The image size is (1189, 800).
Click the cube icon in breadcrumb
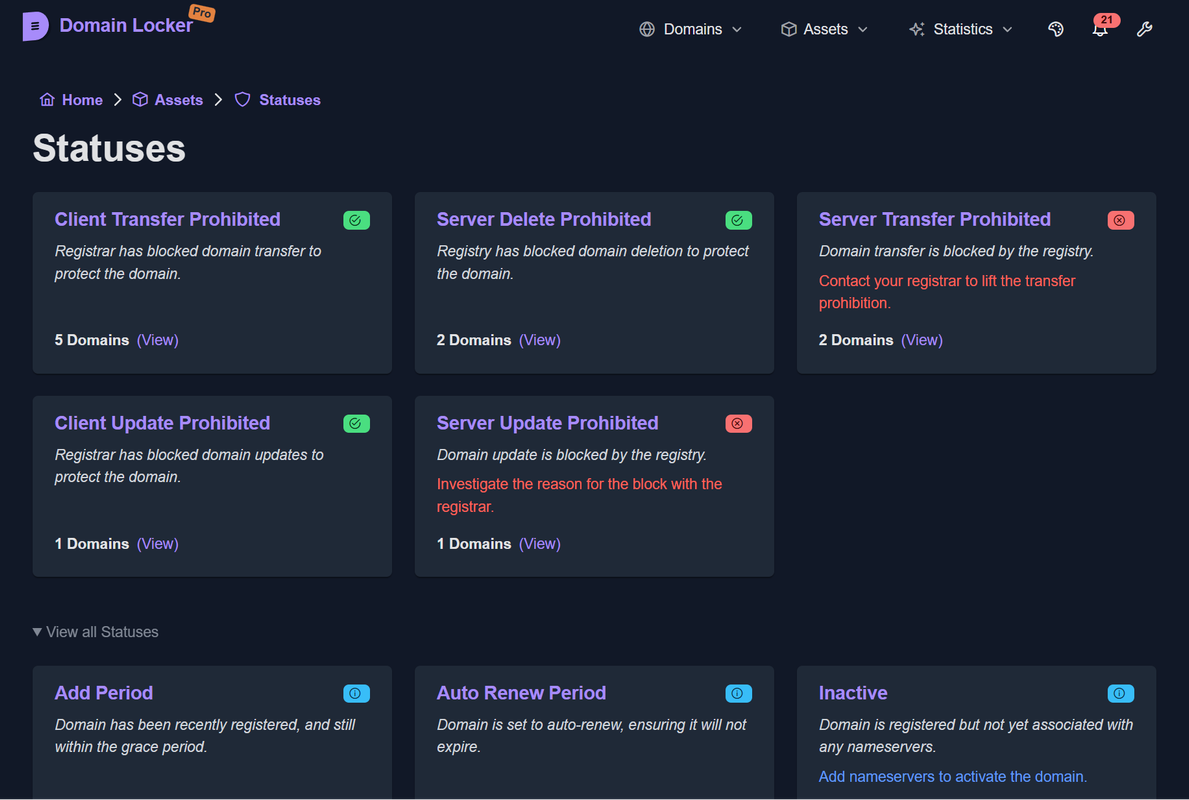pyautogui.click(x=140, y=100)
